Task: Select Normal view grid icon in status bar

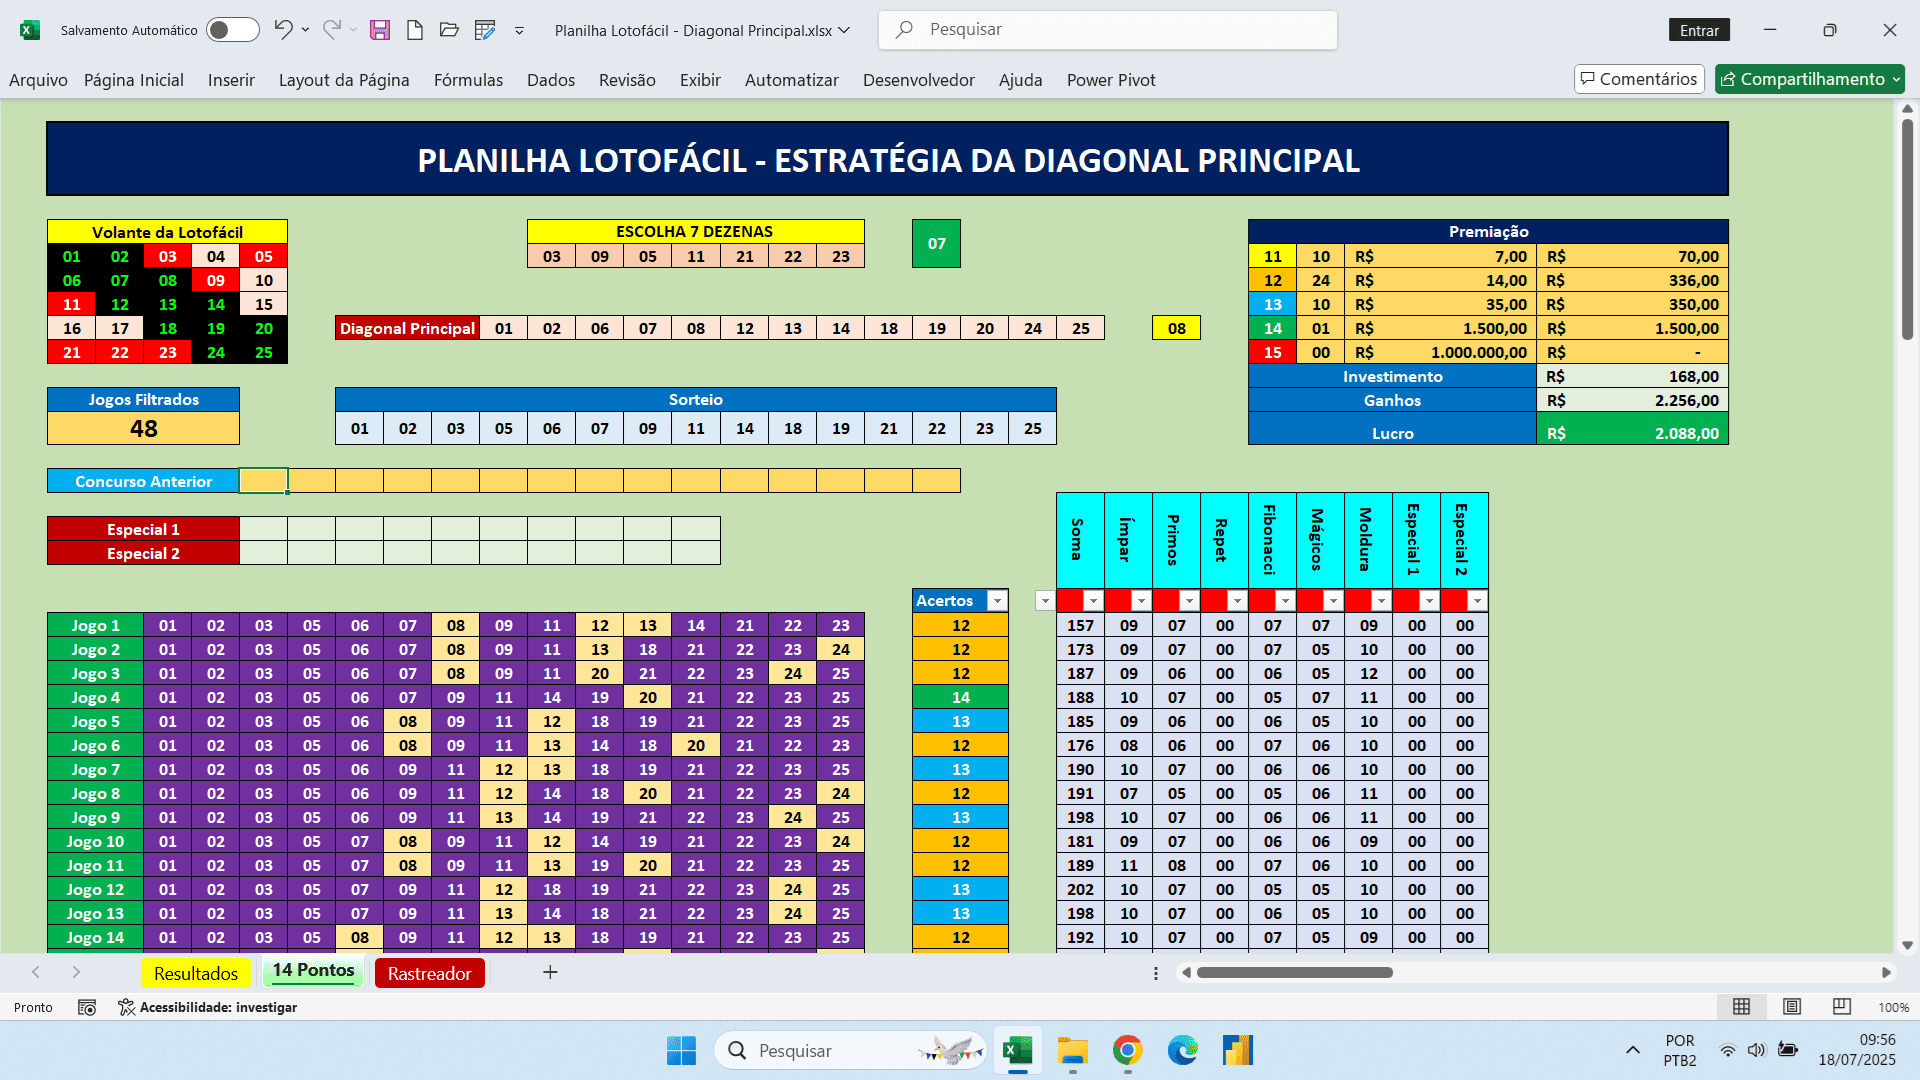Action: pos(1741,1007)
